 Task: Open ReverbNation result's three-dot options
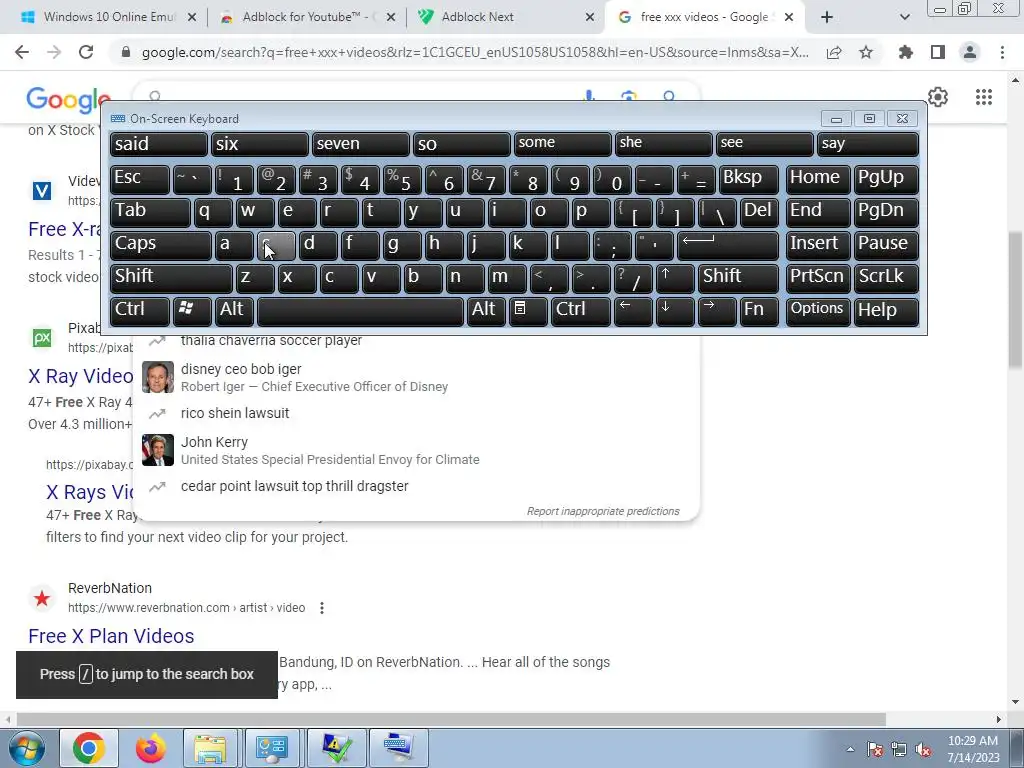(x=322, y=608)
